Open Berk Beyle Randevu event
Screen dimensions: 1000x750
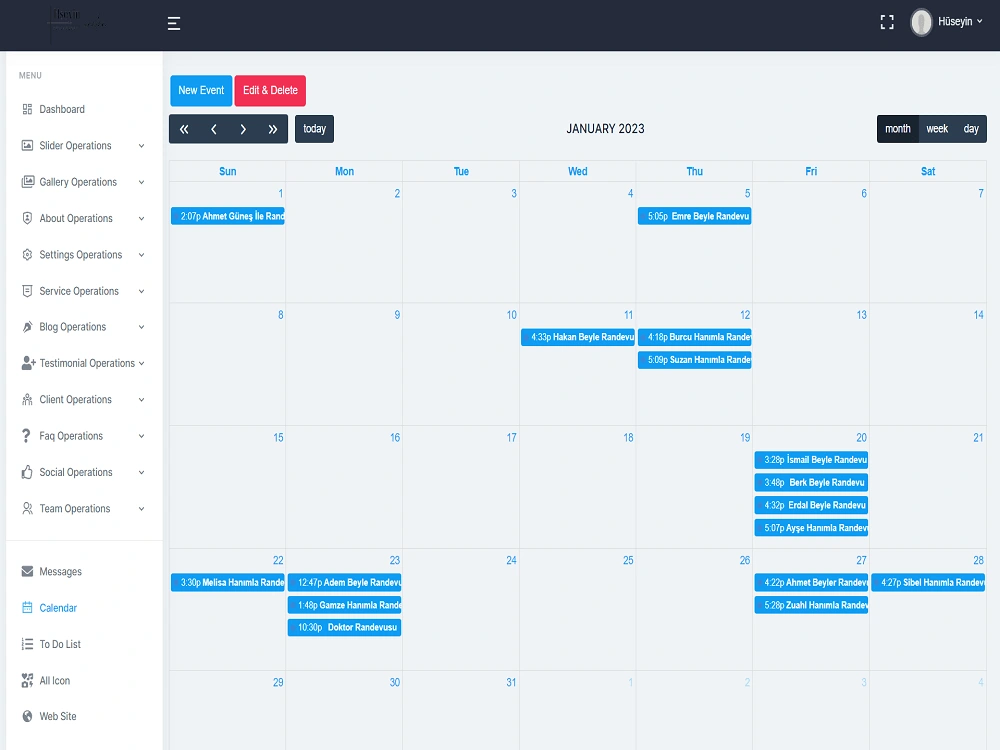[x=811, y=483]
